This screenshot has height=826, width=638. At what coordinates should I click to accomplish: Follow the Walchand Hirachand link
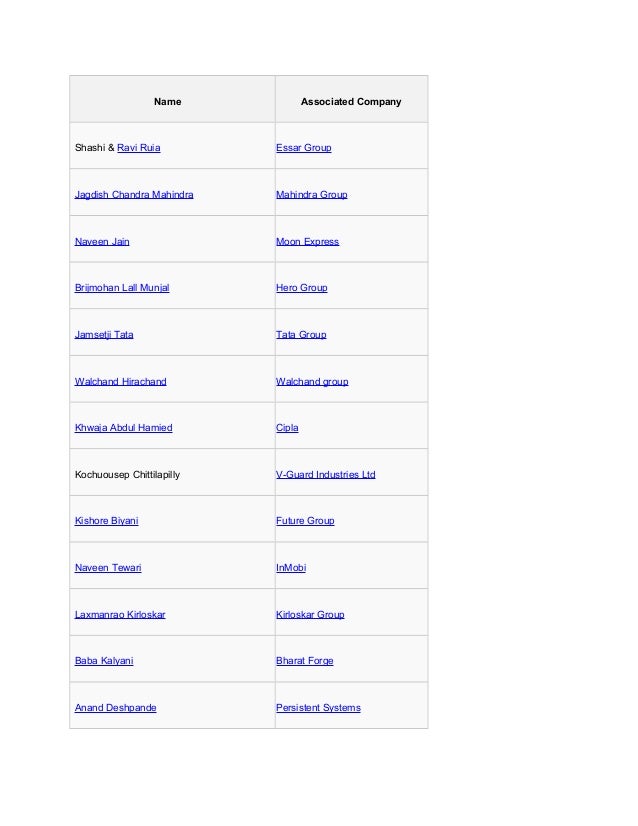120,381
